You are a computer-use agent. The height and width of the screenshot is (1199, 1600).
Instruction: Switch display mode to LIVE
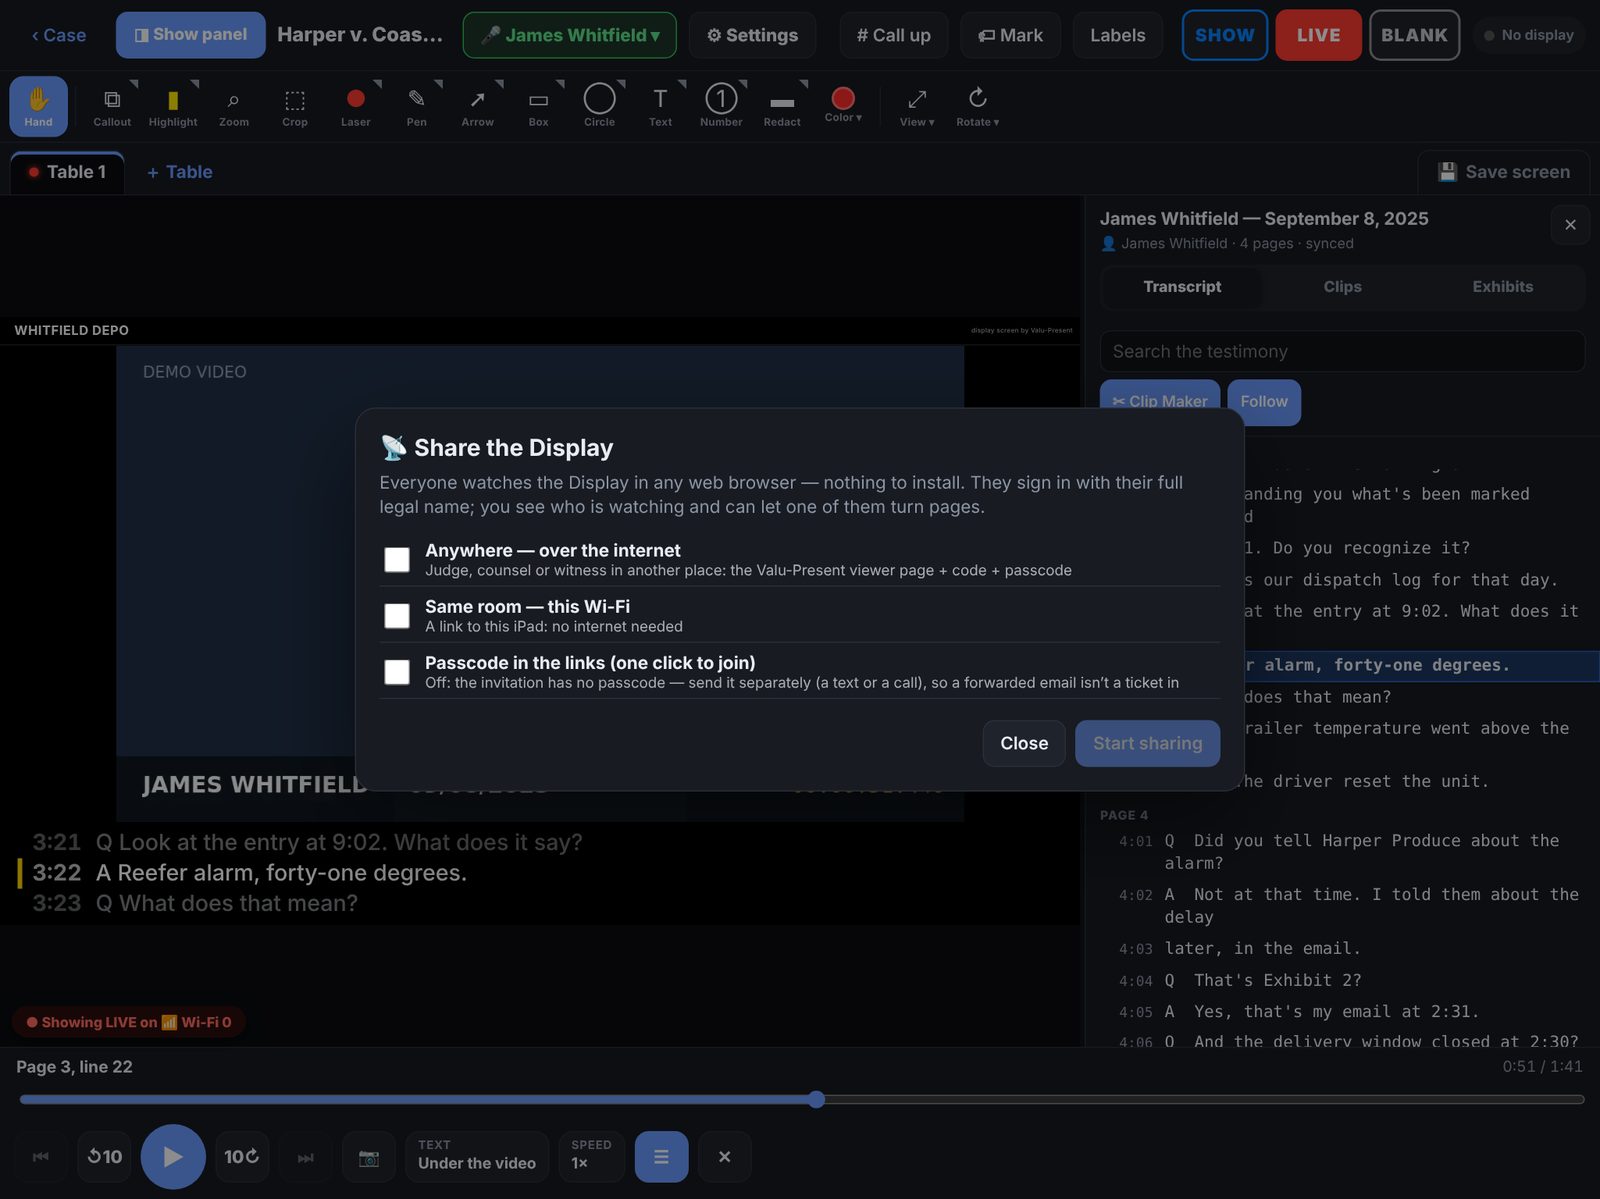pyautogui.click(x=1318, y=35)
